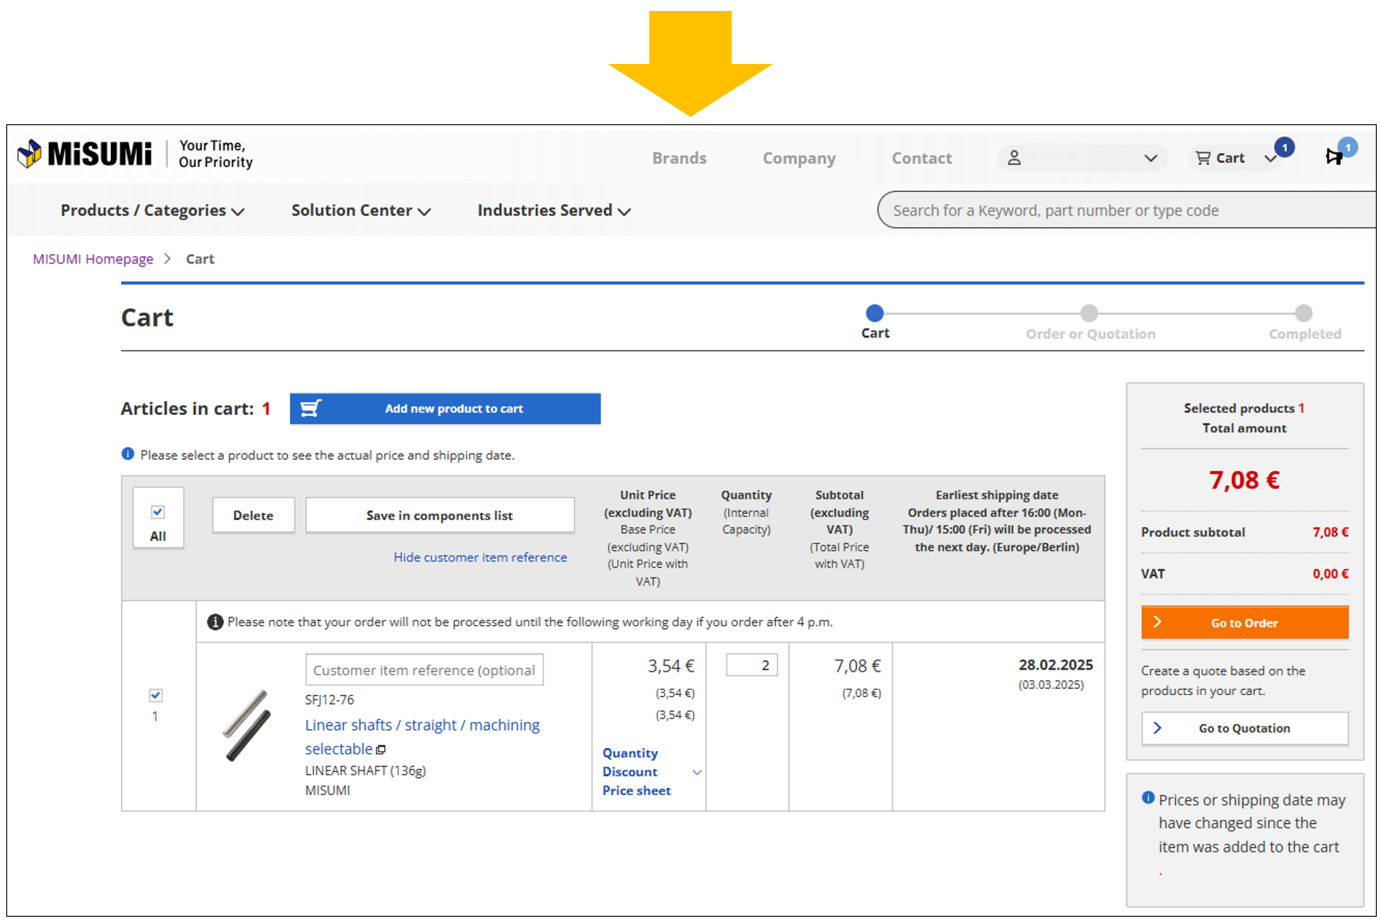Expand the Quantity Discount chevron

(x=697, y=772)
